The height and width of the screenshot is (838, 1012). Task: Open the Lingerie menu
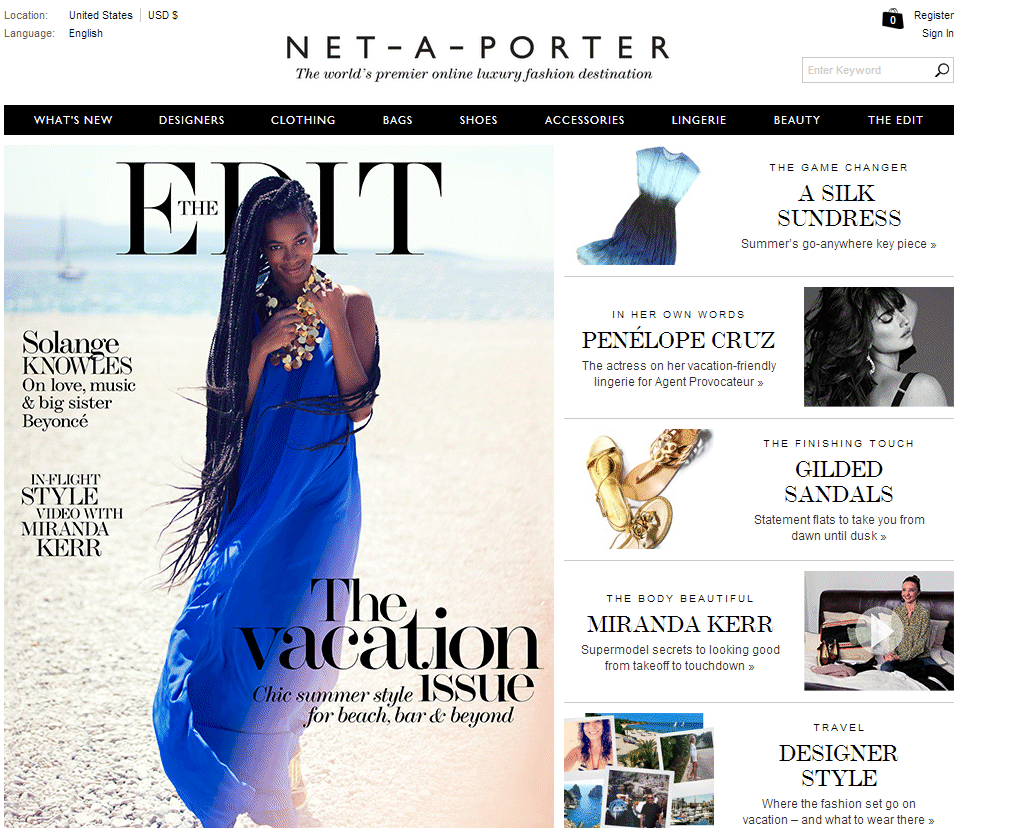pyautogui.click(x=699, y=120)
